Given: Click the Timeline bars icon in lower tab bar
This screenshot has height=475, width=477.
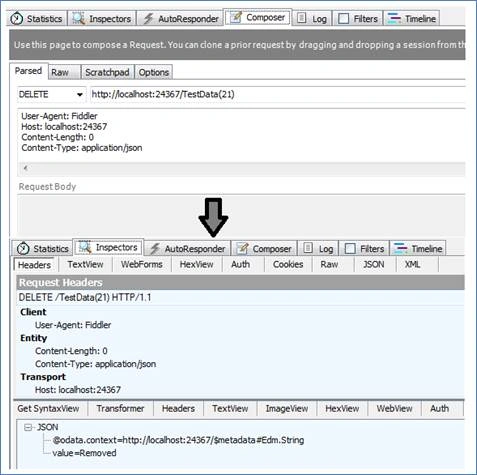Looking at the screenshot, I should 401,248.
